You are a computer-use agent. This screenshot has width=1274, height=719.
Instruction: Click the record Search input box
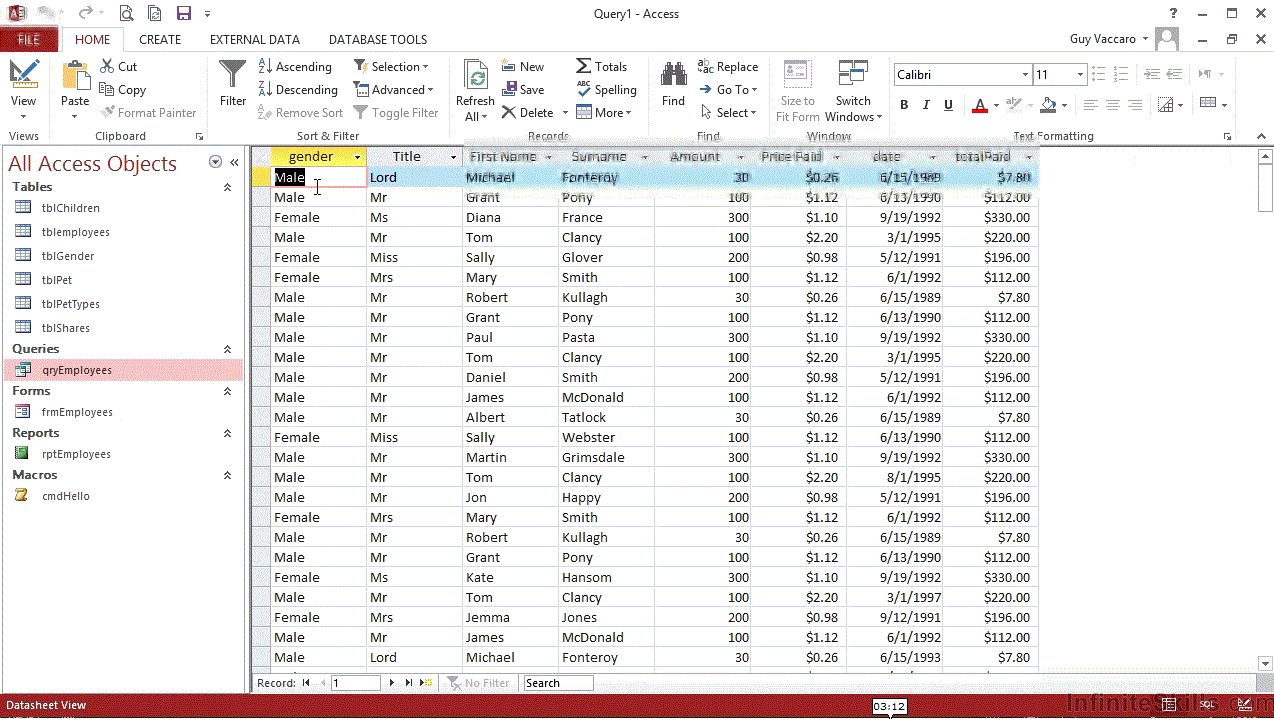pyautogui.click(x=558, y=683)
